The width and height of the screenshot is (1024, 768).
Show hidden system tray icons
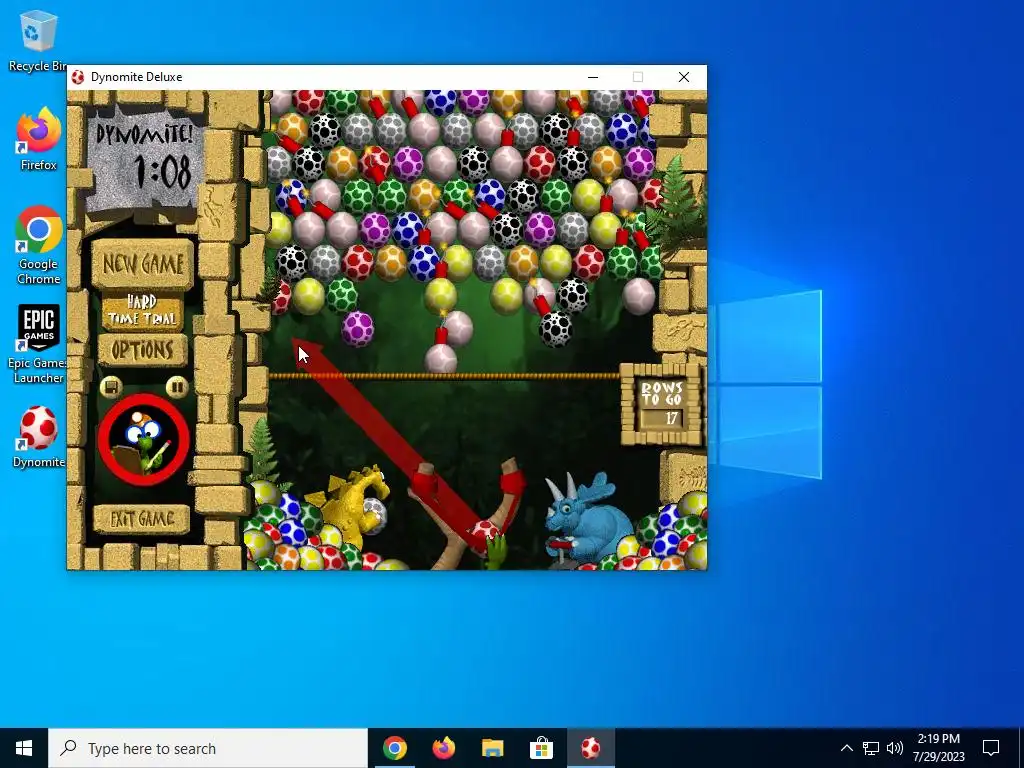(x=846, y=748)
